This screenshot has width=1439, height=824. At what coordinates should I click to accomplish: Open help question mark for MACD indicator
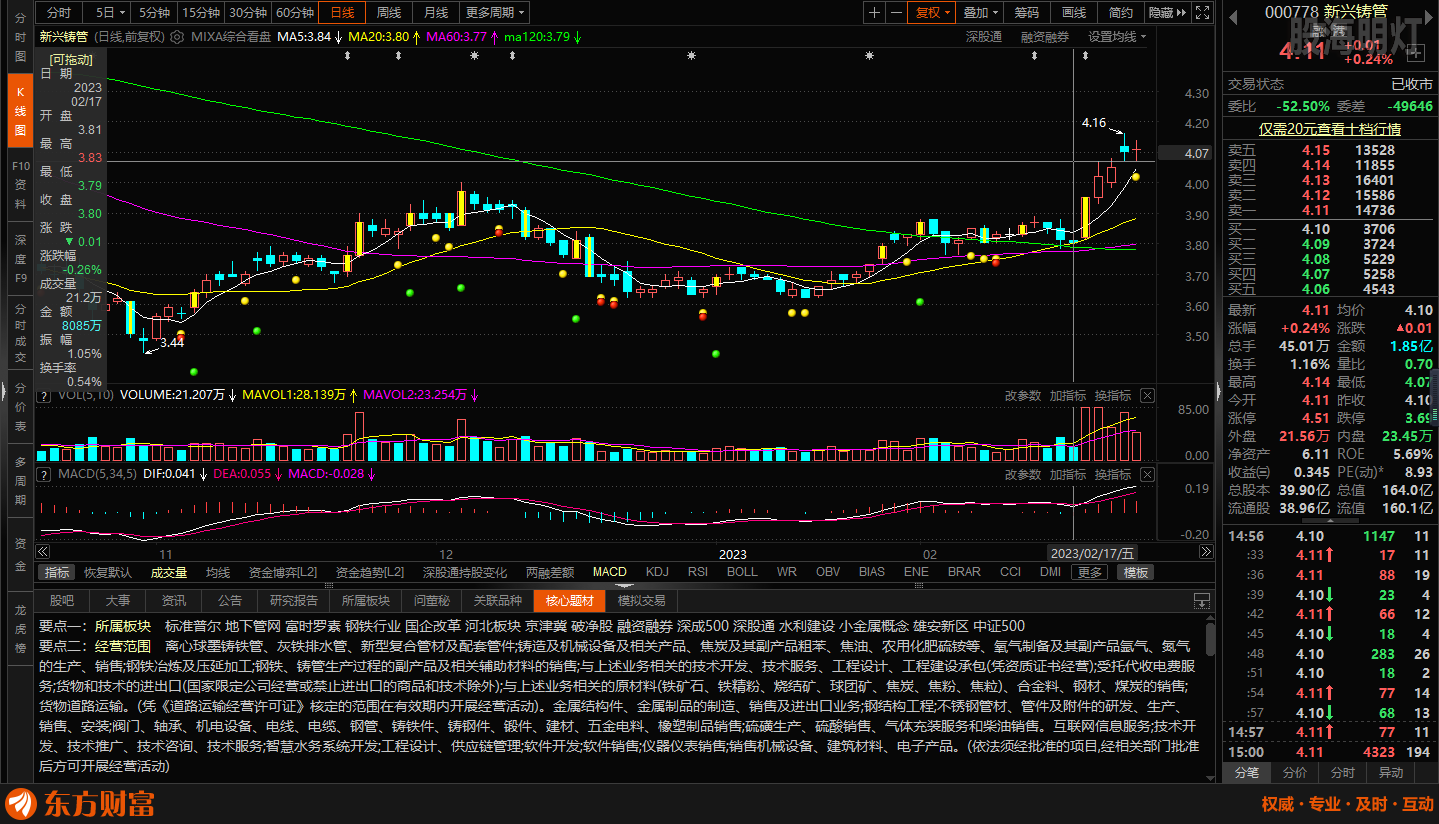pyautogui.click(x=43, y=473)
